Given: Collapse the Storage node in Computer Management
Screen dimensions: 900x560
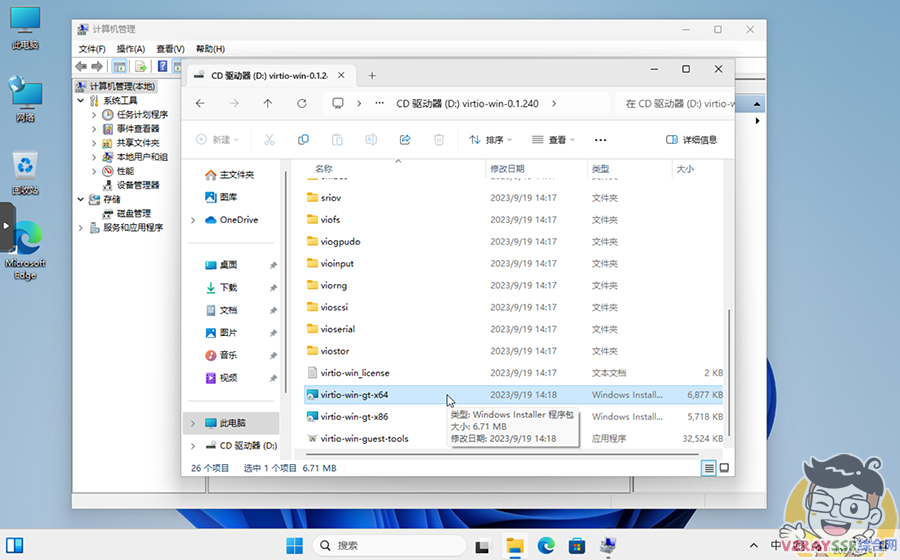Looking at the screenshot, I should tap(81, 199).
